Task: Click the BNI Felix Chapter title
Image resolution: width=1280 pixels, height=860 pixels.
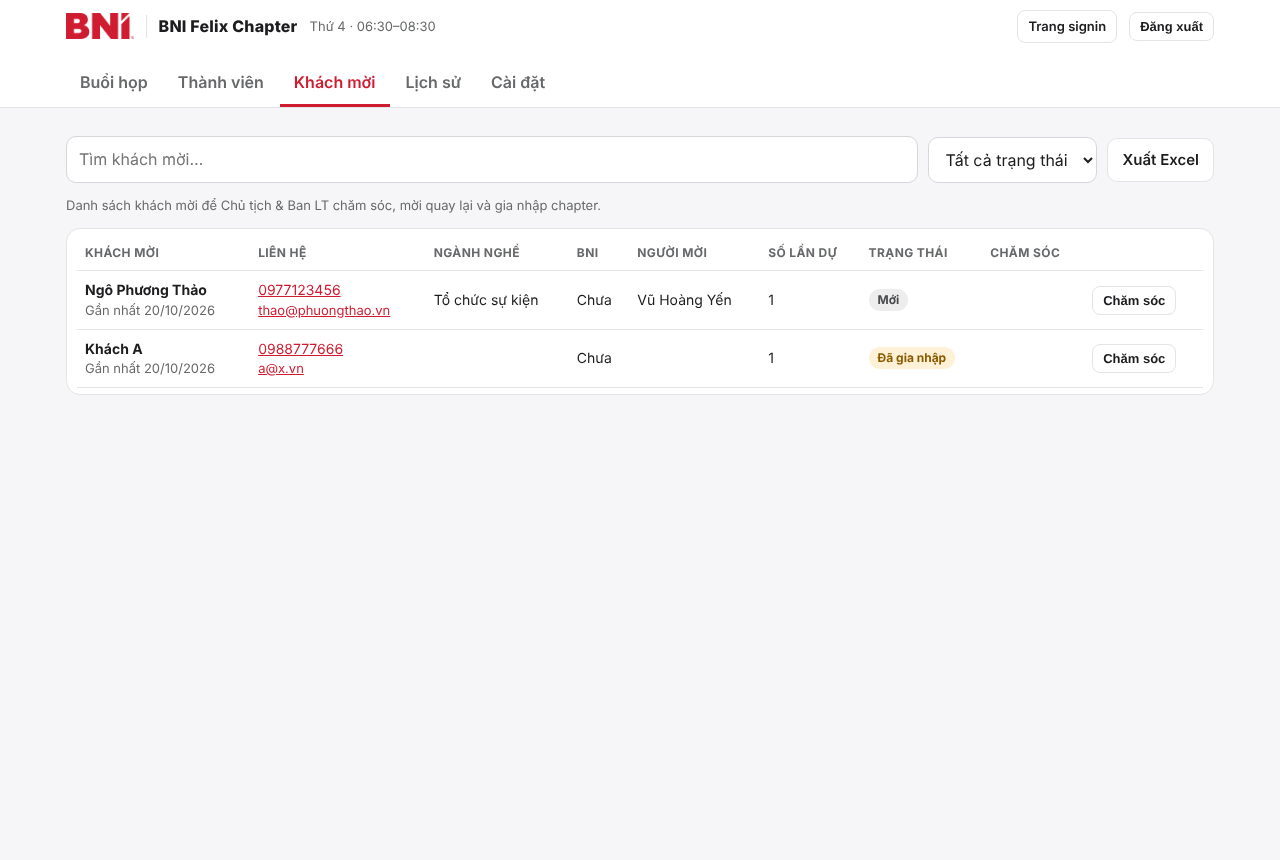Action: tap(228, 26)
